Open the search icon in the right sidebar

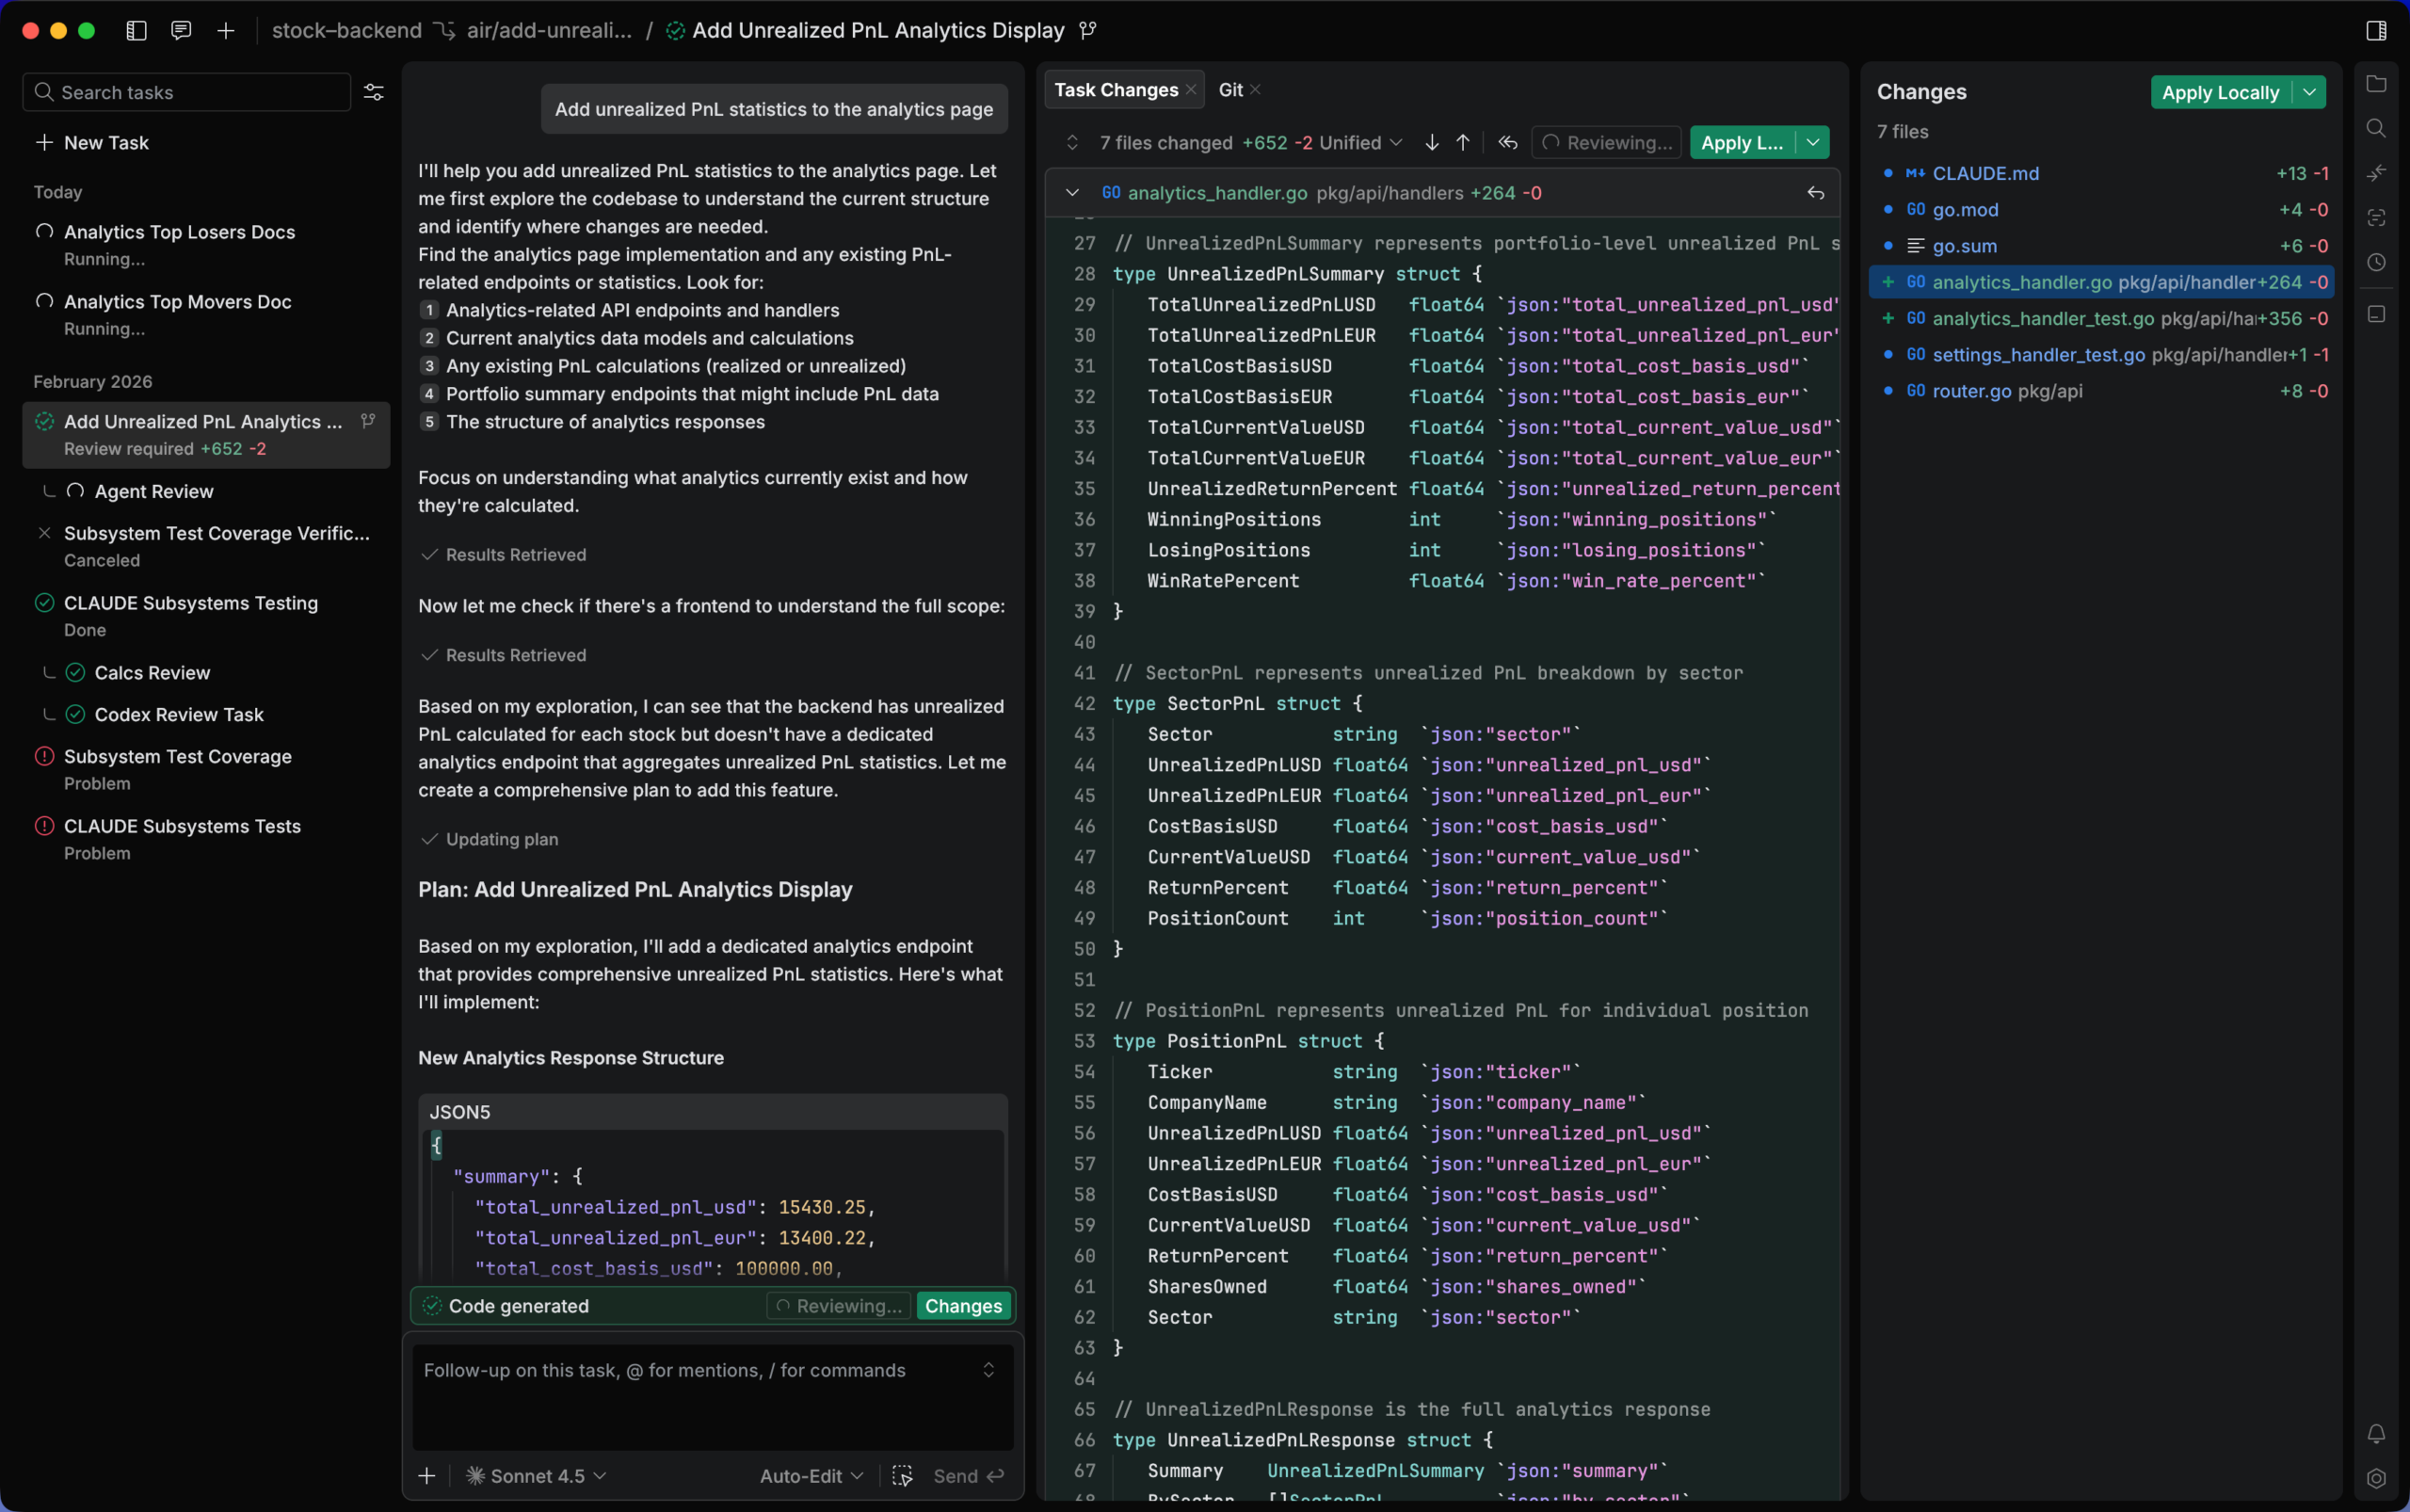coord(2376,127)
